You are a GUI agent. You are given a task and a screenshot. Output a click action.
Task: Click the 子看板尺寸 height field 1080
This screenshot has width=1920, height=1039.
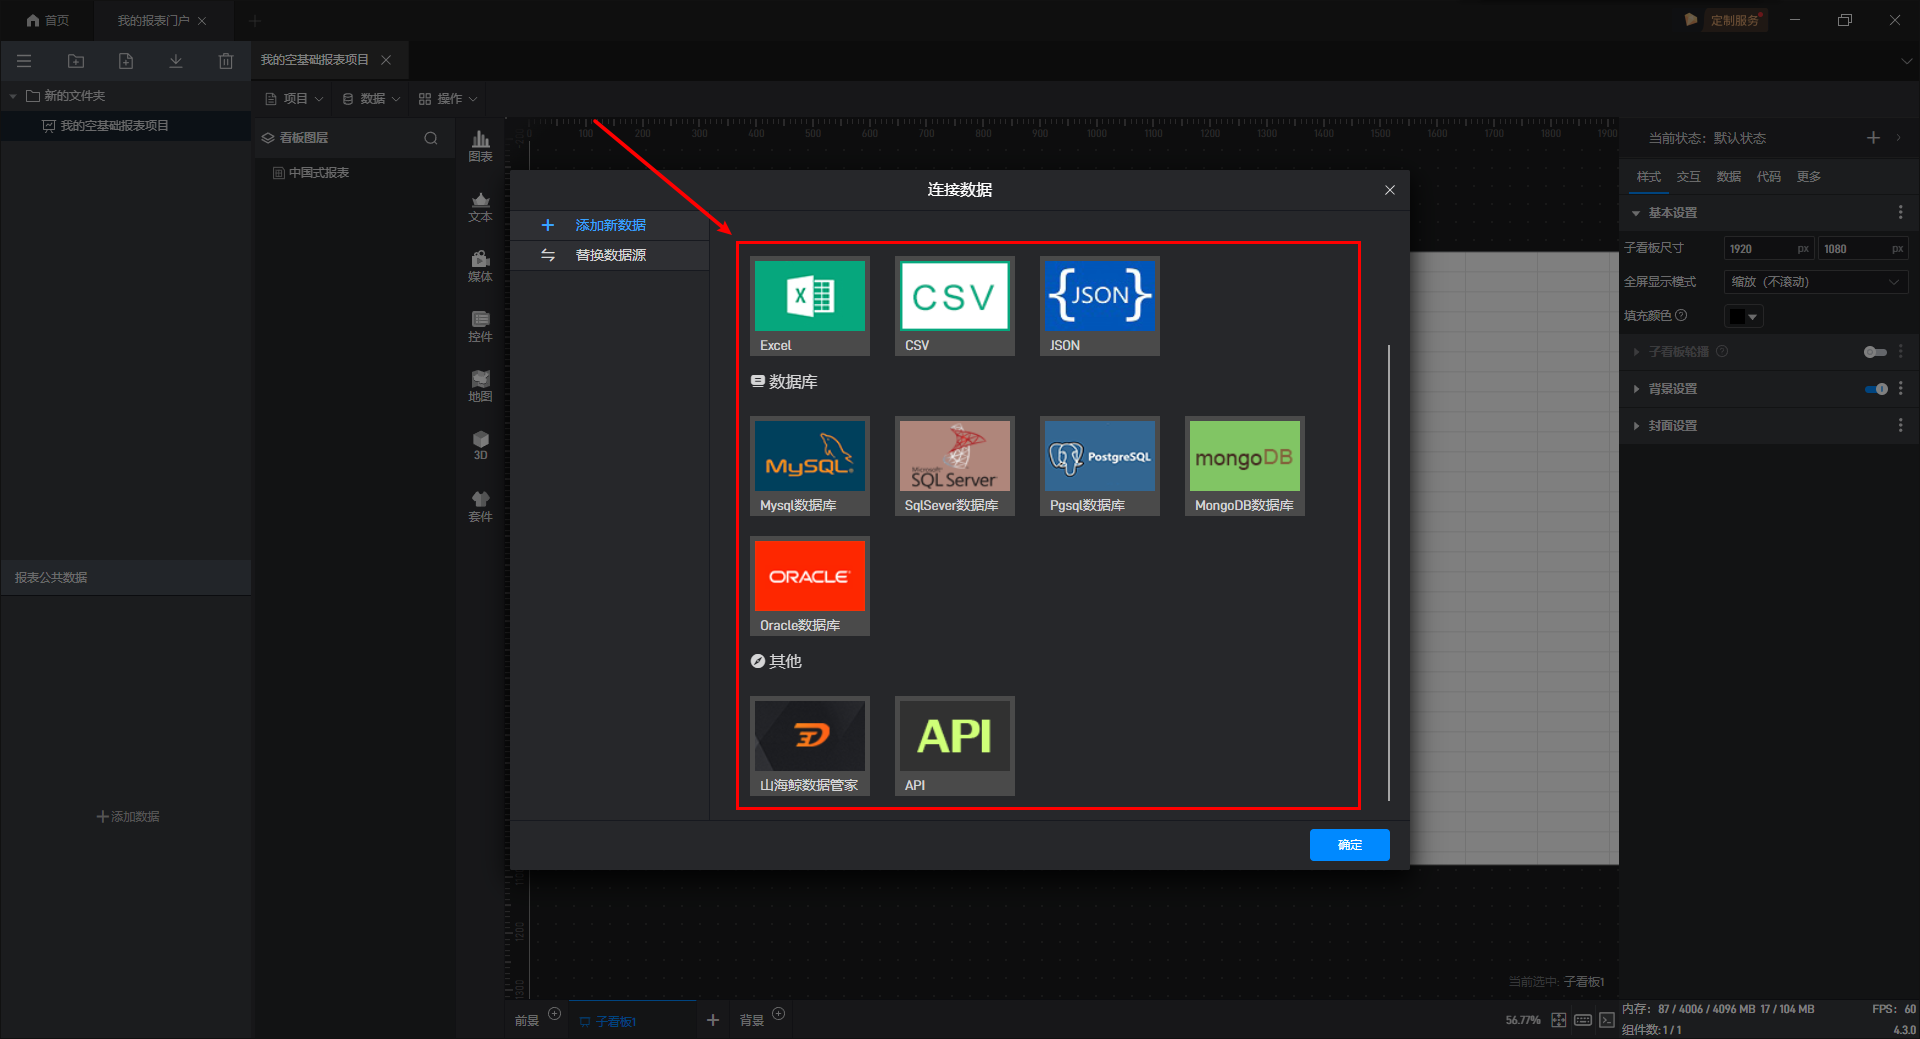point(1863,249)
